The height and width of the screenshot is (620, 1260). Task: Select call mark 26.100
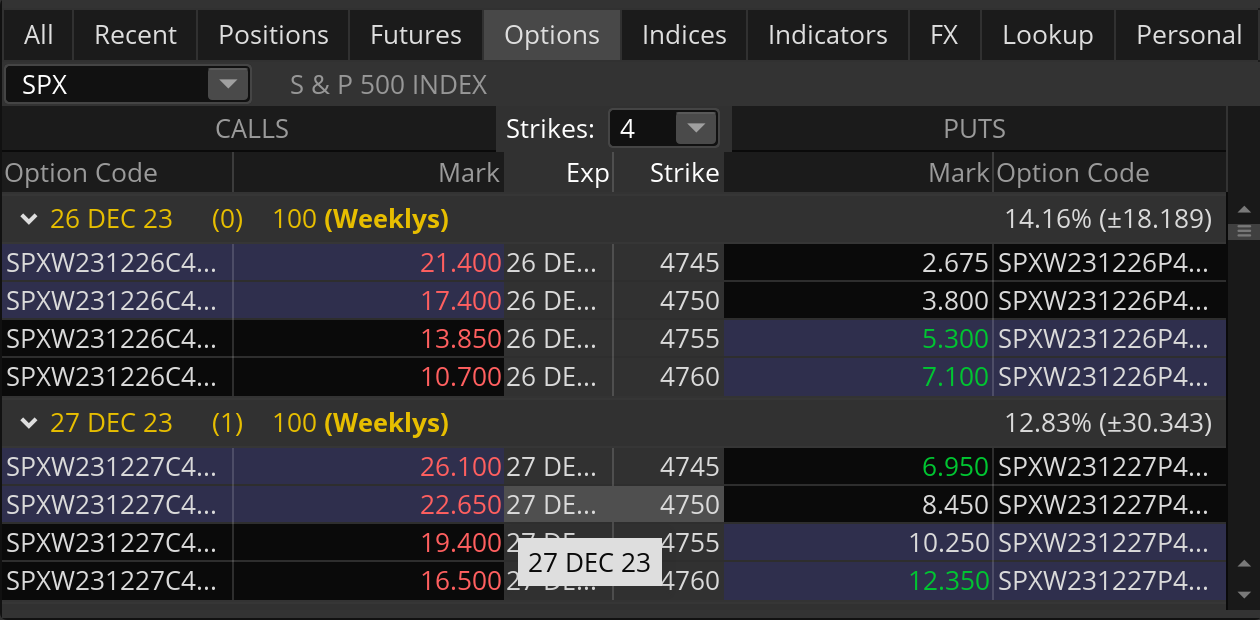tap(461, 467)
